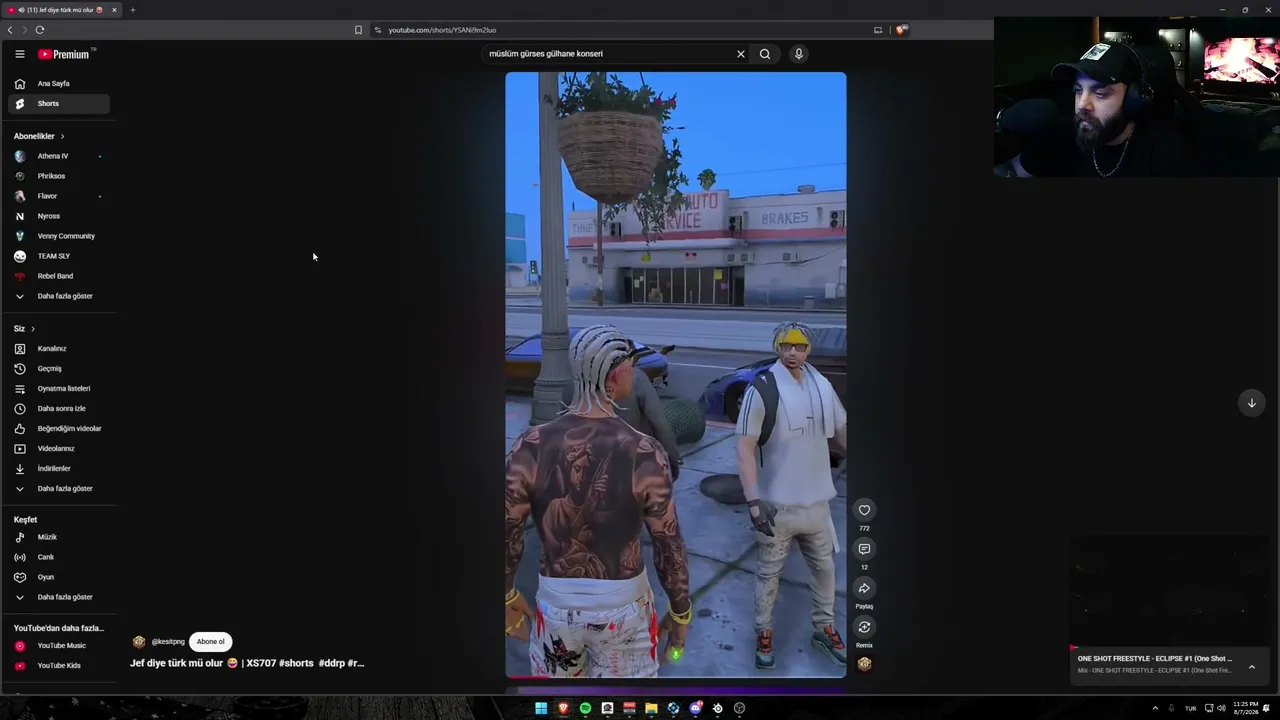The width and height of the screenshot is (1280, 720).
Task: Open the ONE SHOT FREESTYLE miniplayer title
Action: point(1155,659)
